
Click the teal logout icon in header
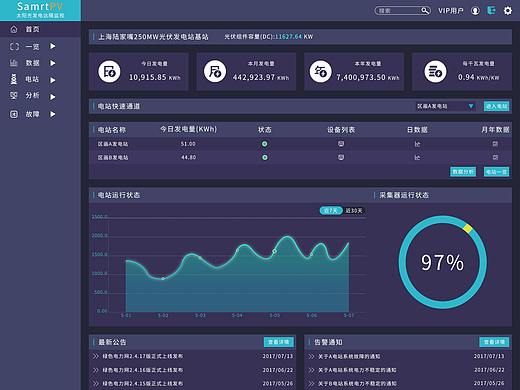[x=491, y=10]
